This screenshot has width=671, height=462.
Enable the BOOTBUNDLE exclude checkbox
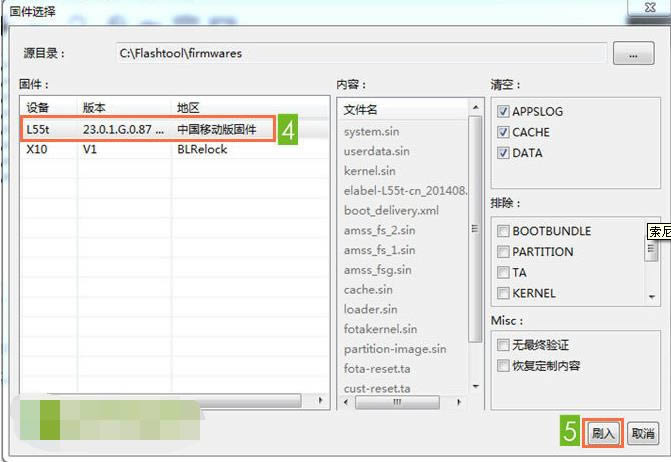click(x=503, y=231)
